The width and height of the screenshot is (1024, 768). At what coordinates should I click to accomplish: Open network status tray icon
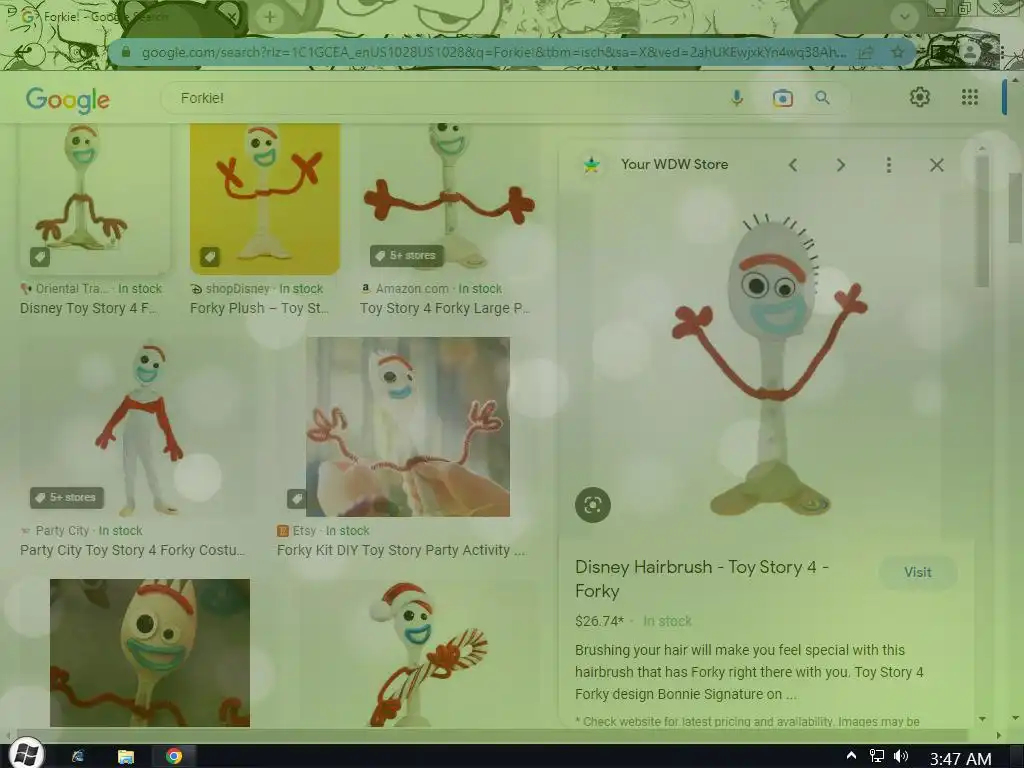(x=876, y=756)
